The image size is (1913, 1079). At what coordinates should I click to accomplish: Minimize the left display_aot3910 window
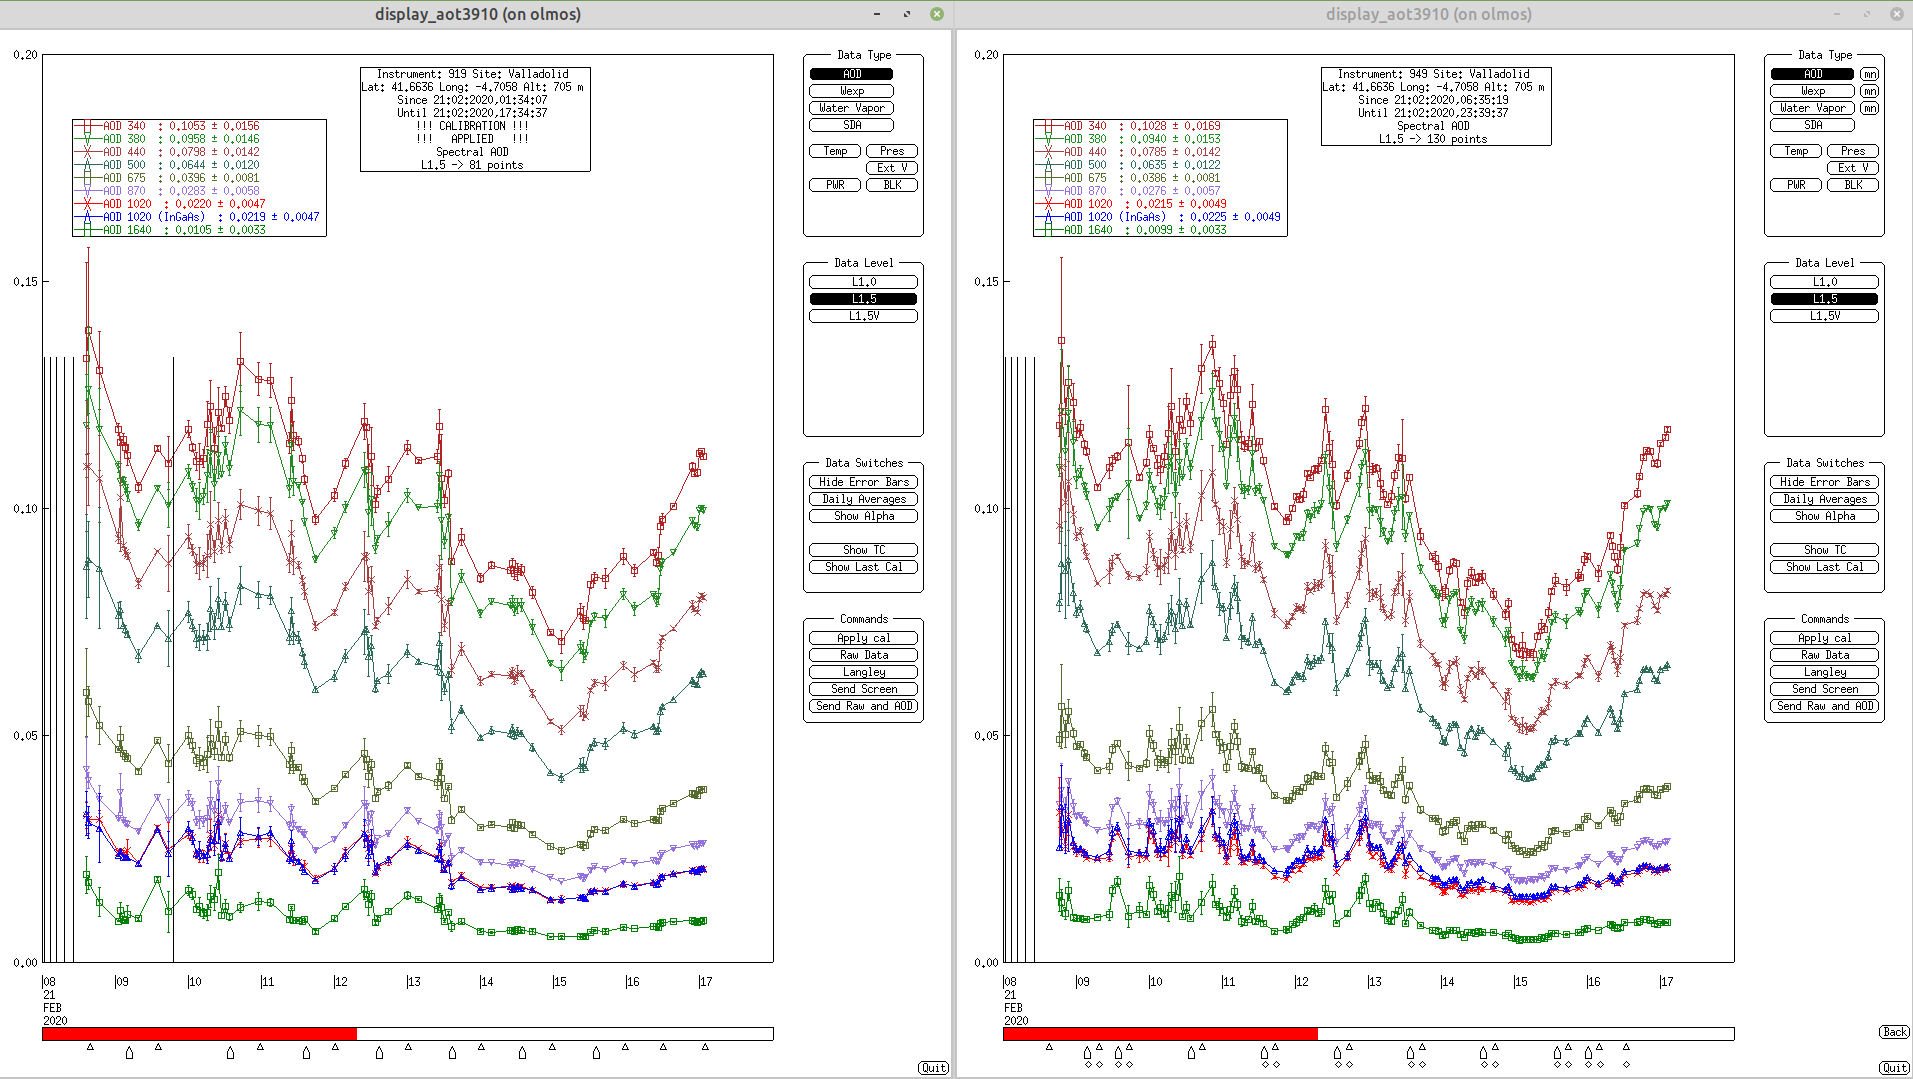877,14
